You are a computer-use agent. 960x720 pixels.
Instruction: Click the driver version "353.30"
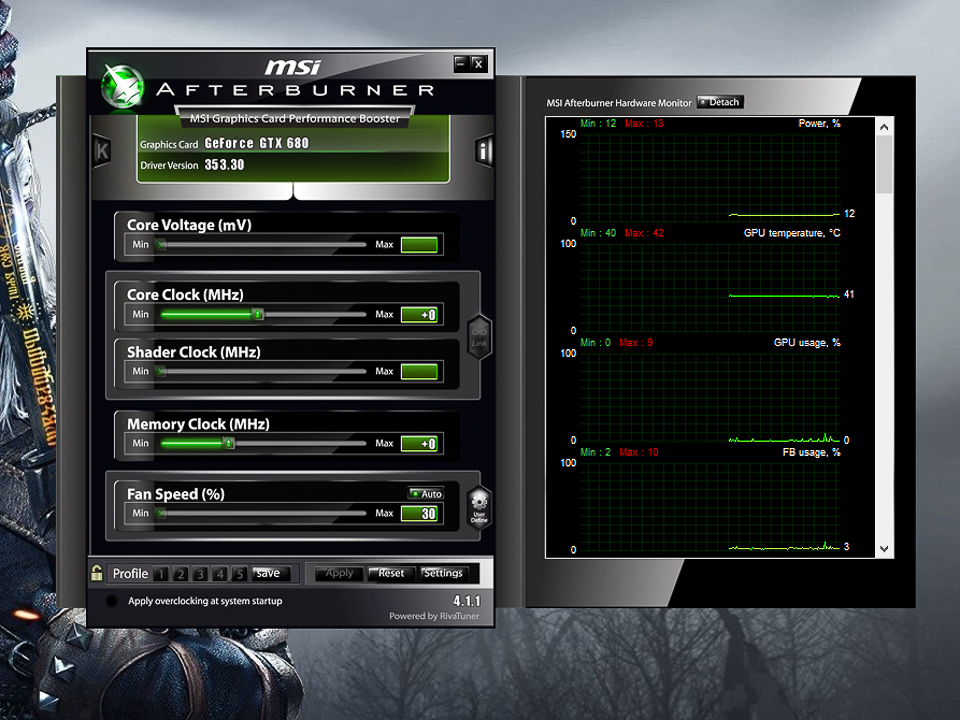(x=224, y=165)
